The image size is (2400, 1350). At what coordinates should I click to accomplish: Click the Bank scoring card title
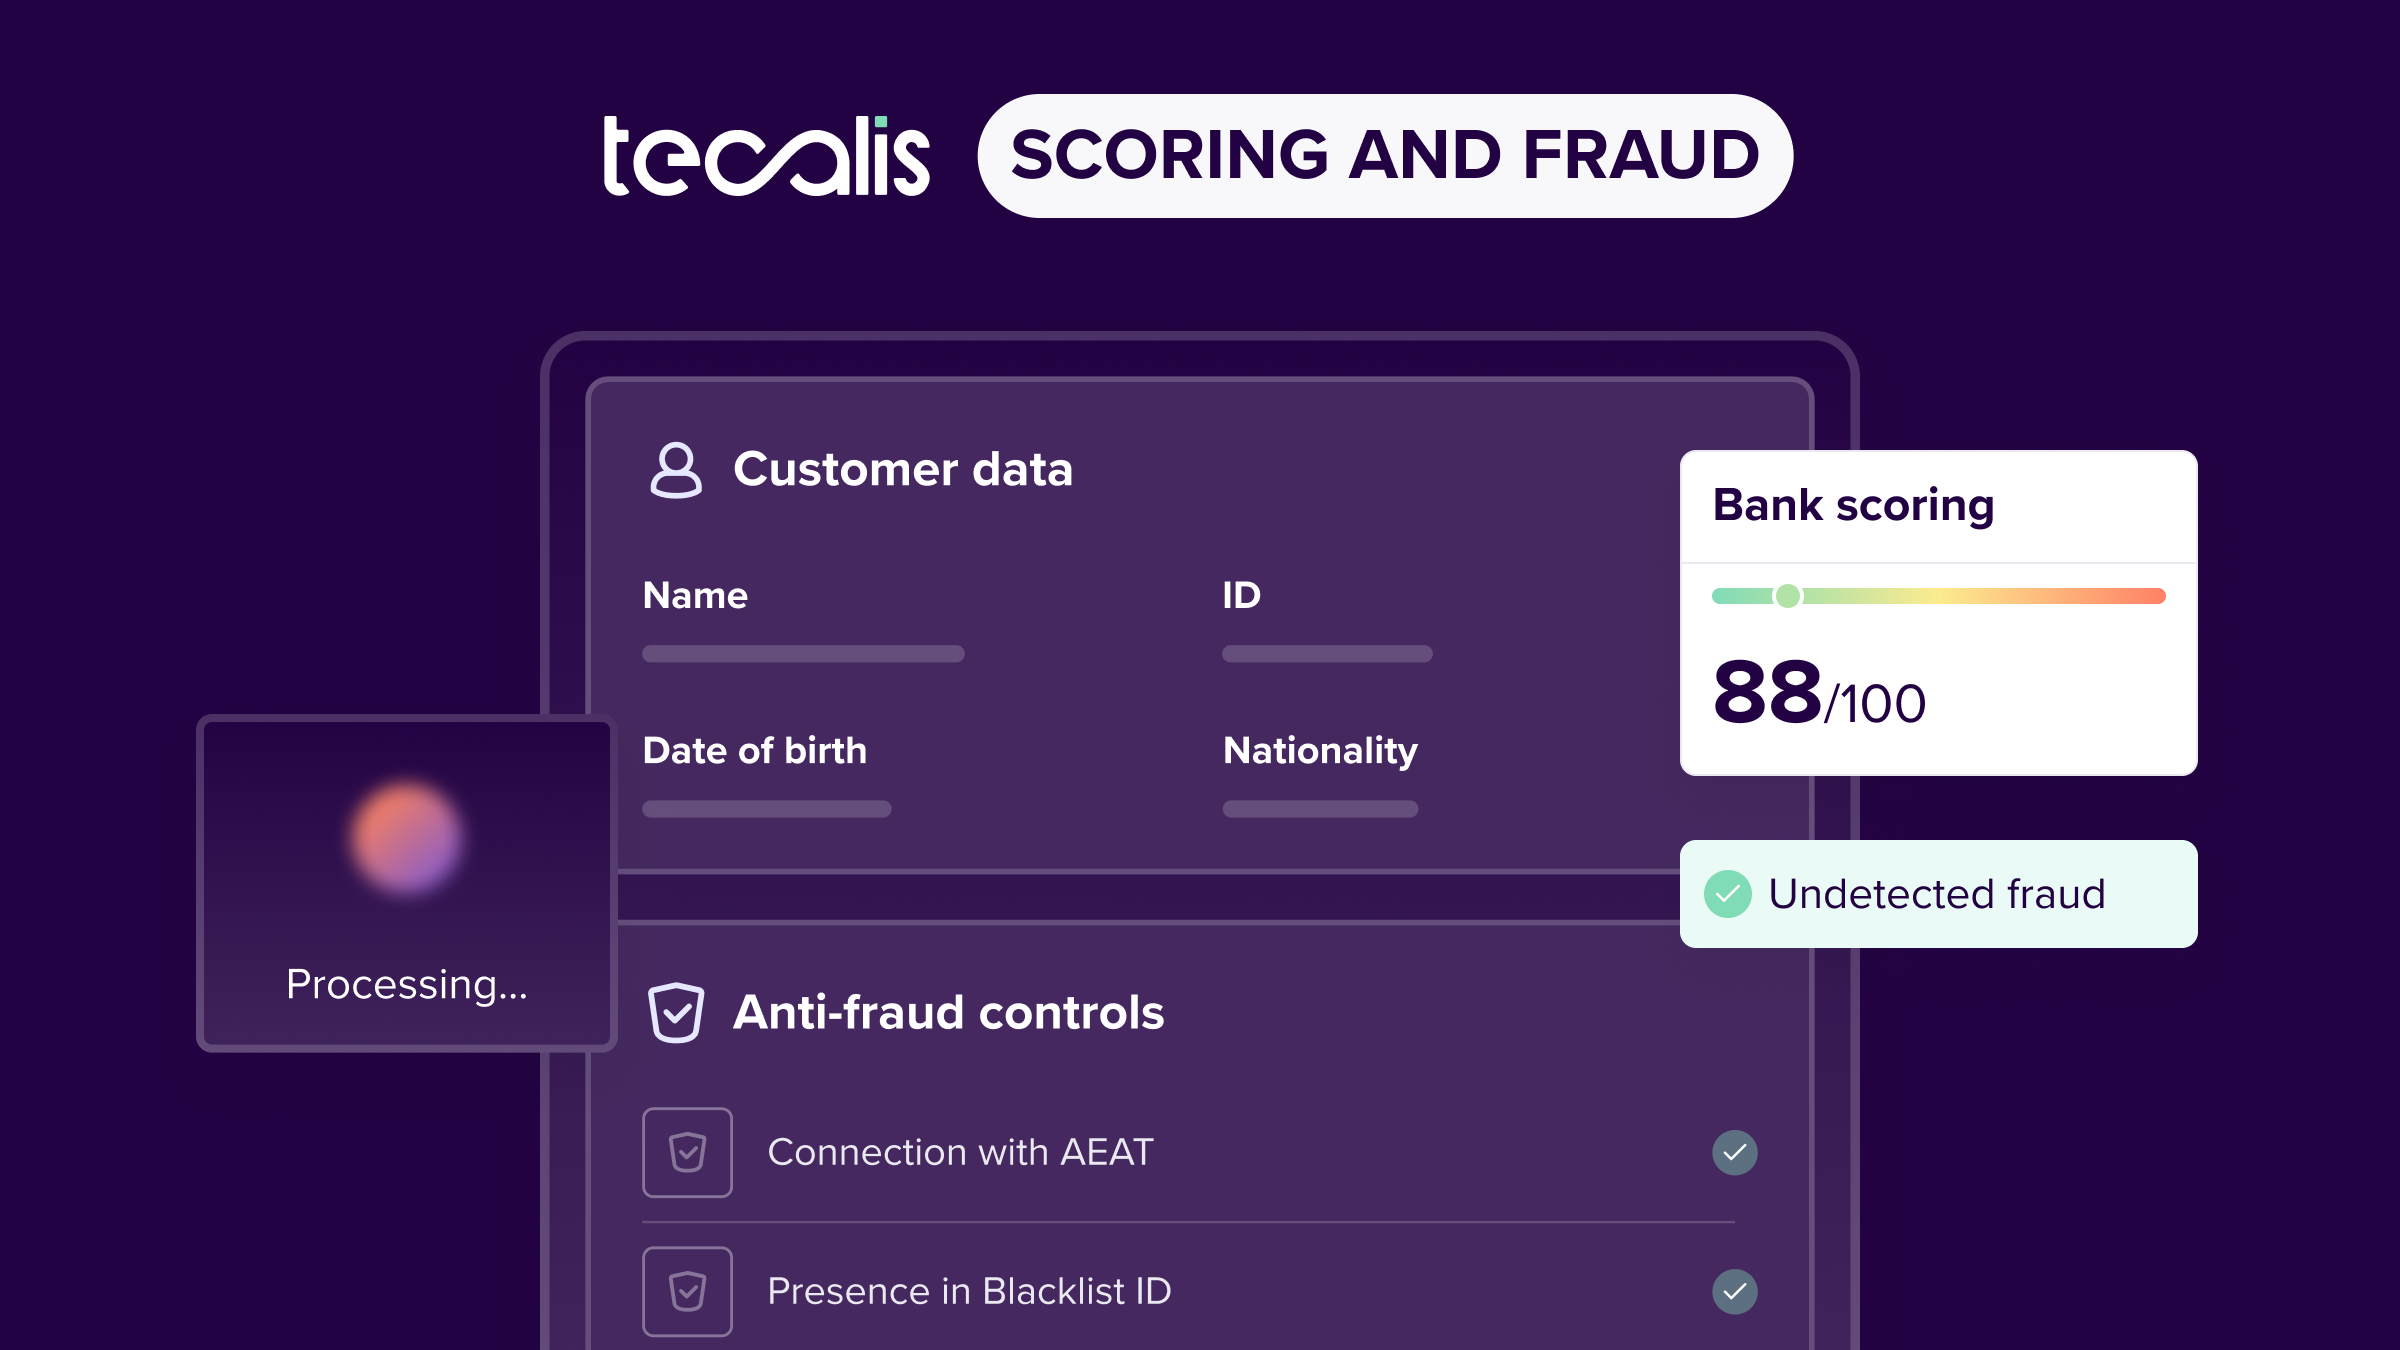coord(1853,505)
